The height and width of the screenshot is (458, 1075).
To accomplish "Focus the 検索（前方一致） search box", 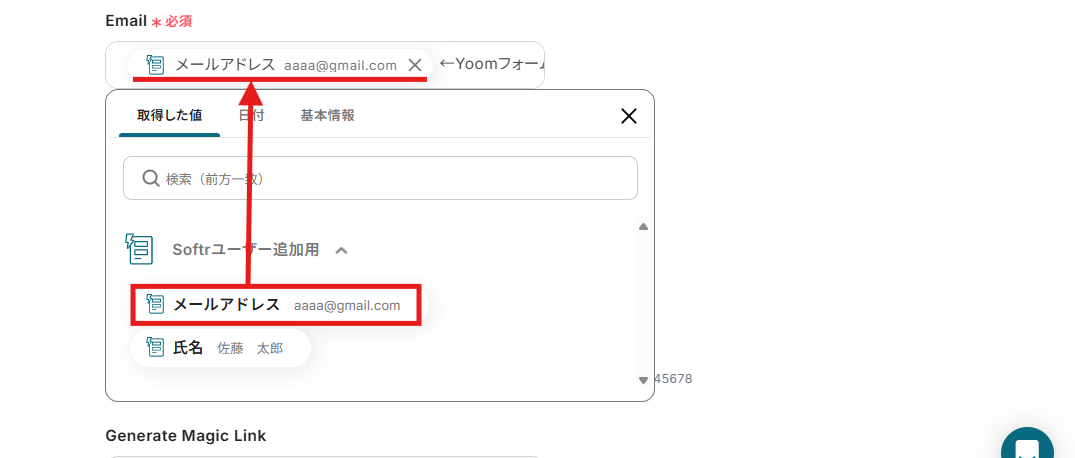I will [380, 178].
